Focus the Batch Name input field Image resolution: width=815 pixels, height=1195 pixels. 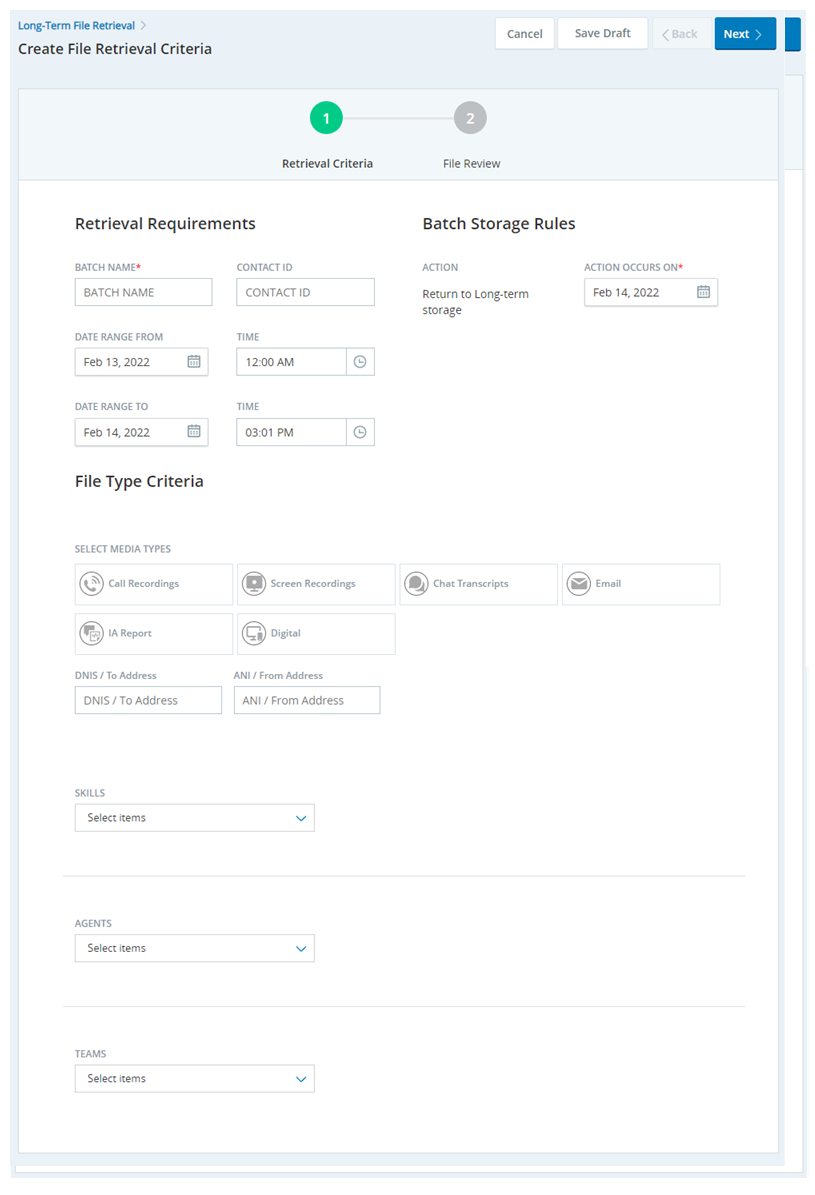(x=143, y=292)
